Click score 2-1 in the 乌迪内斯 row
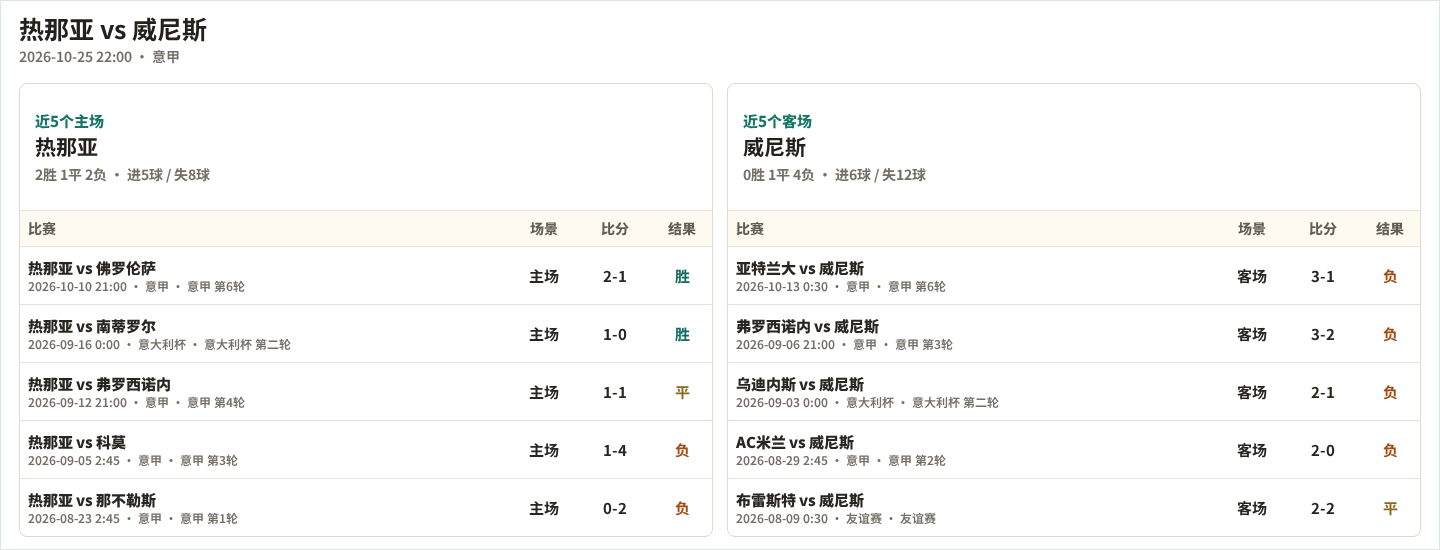Image resolution: width=1440 pixels, height=550 pixels. click(x=1323, y=392)
